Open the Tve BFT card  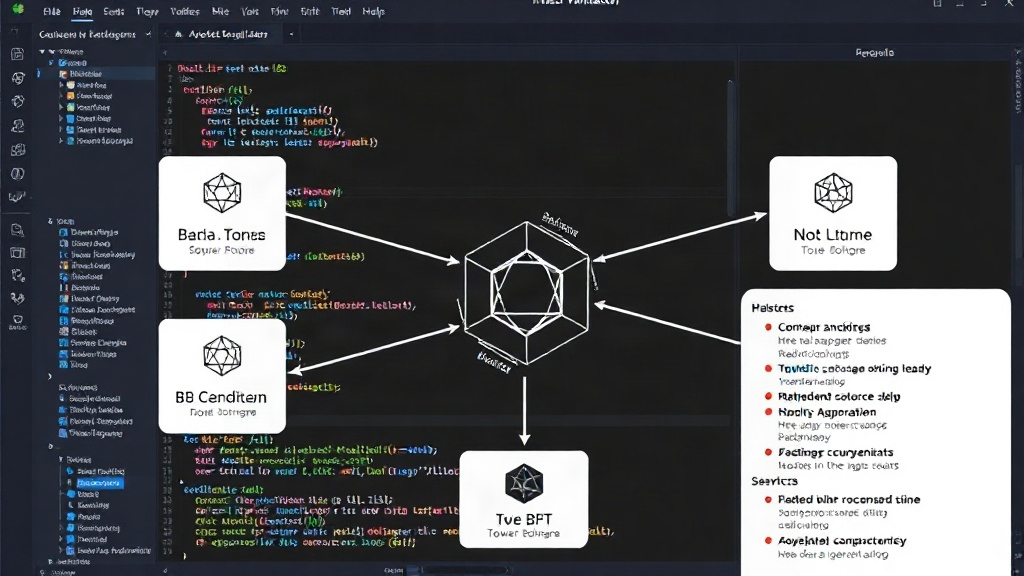(x=524, y=500)
